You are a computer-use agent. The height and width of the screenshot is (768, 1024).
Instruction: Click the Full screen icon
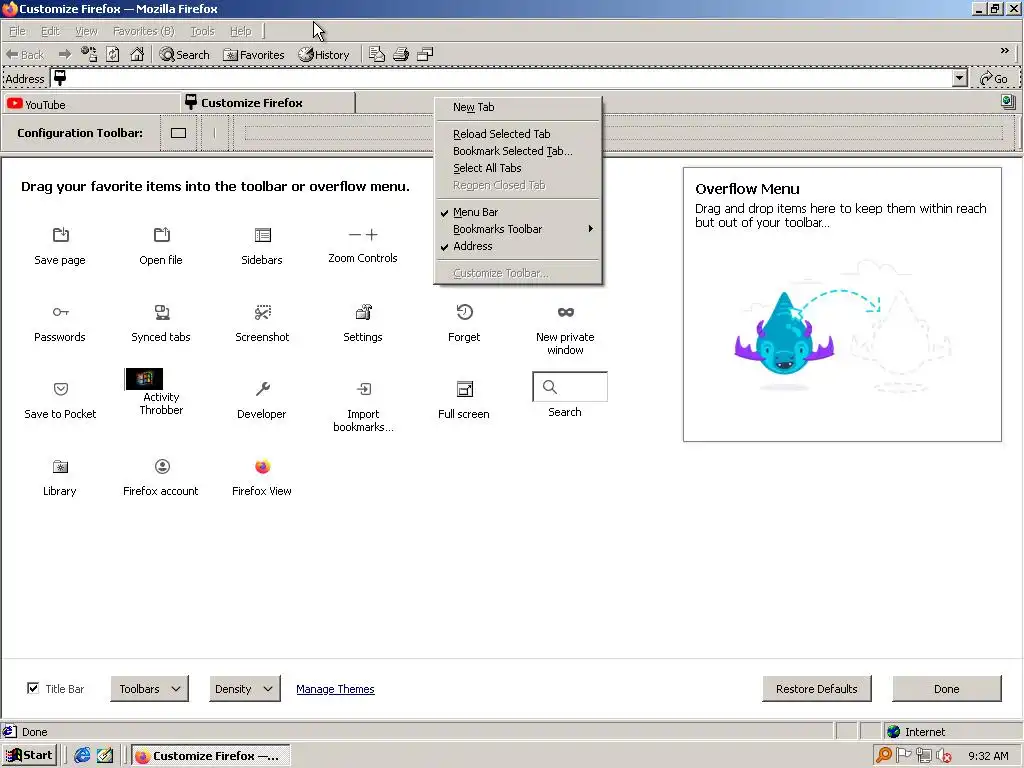pyautogui.click(x=464, y=389)
